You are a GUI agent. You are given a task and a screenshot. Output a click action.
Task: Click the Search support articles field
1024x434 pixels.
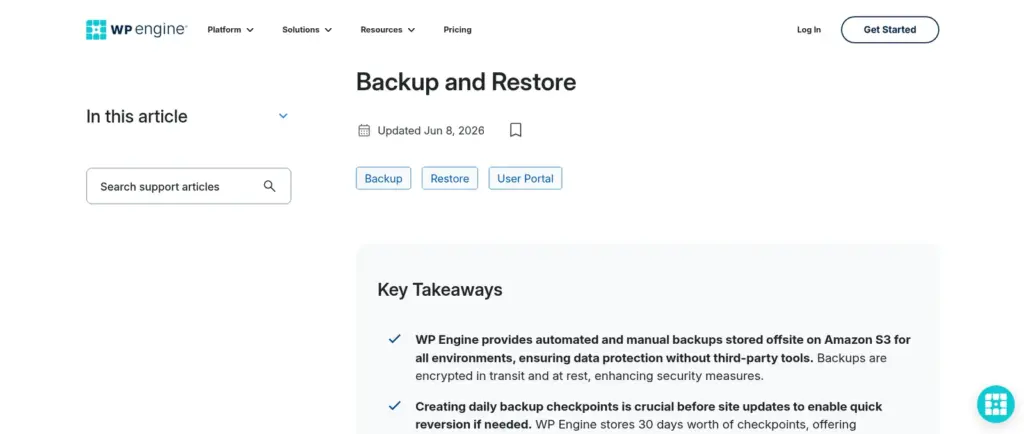[x=189, y=186]
